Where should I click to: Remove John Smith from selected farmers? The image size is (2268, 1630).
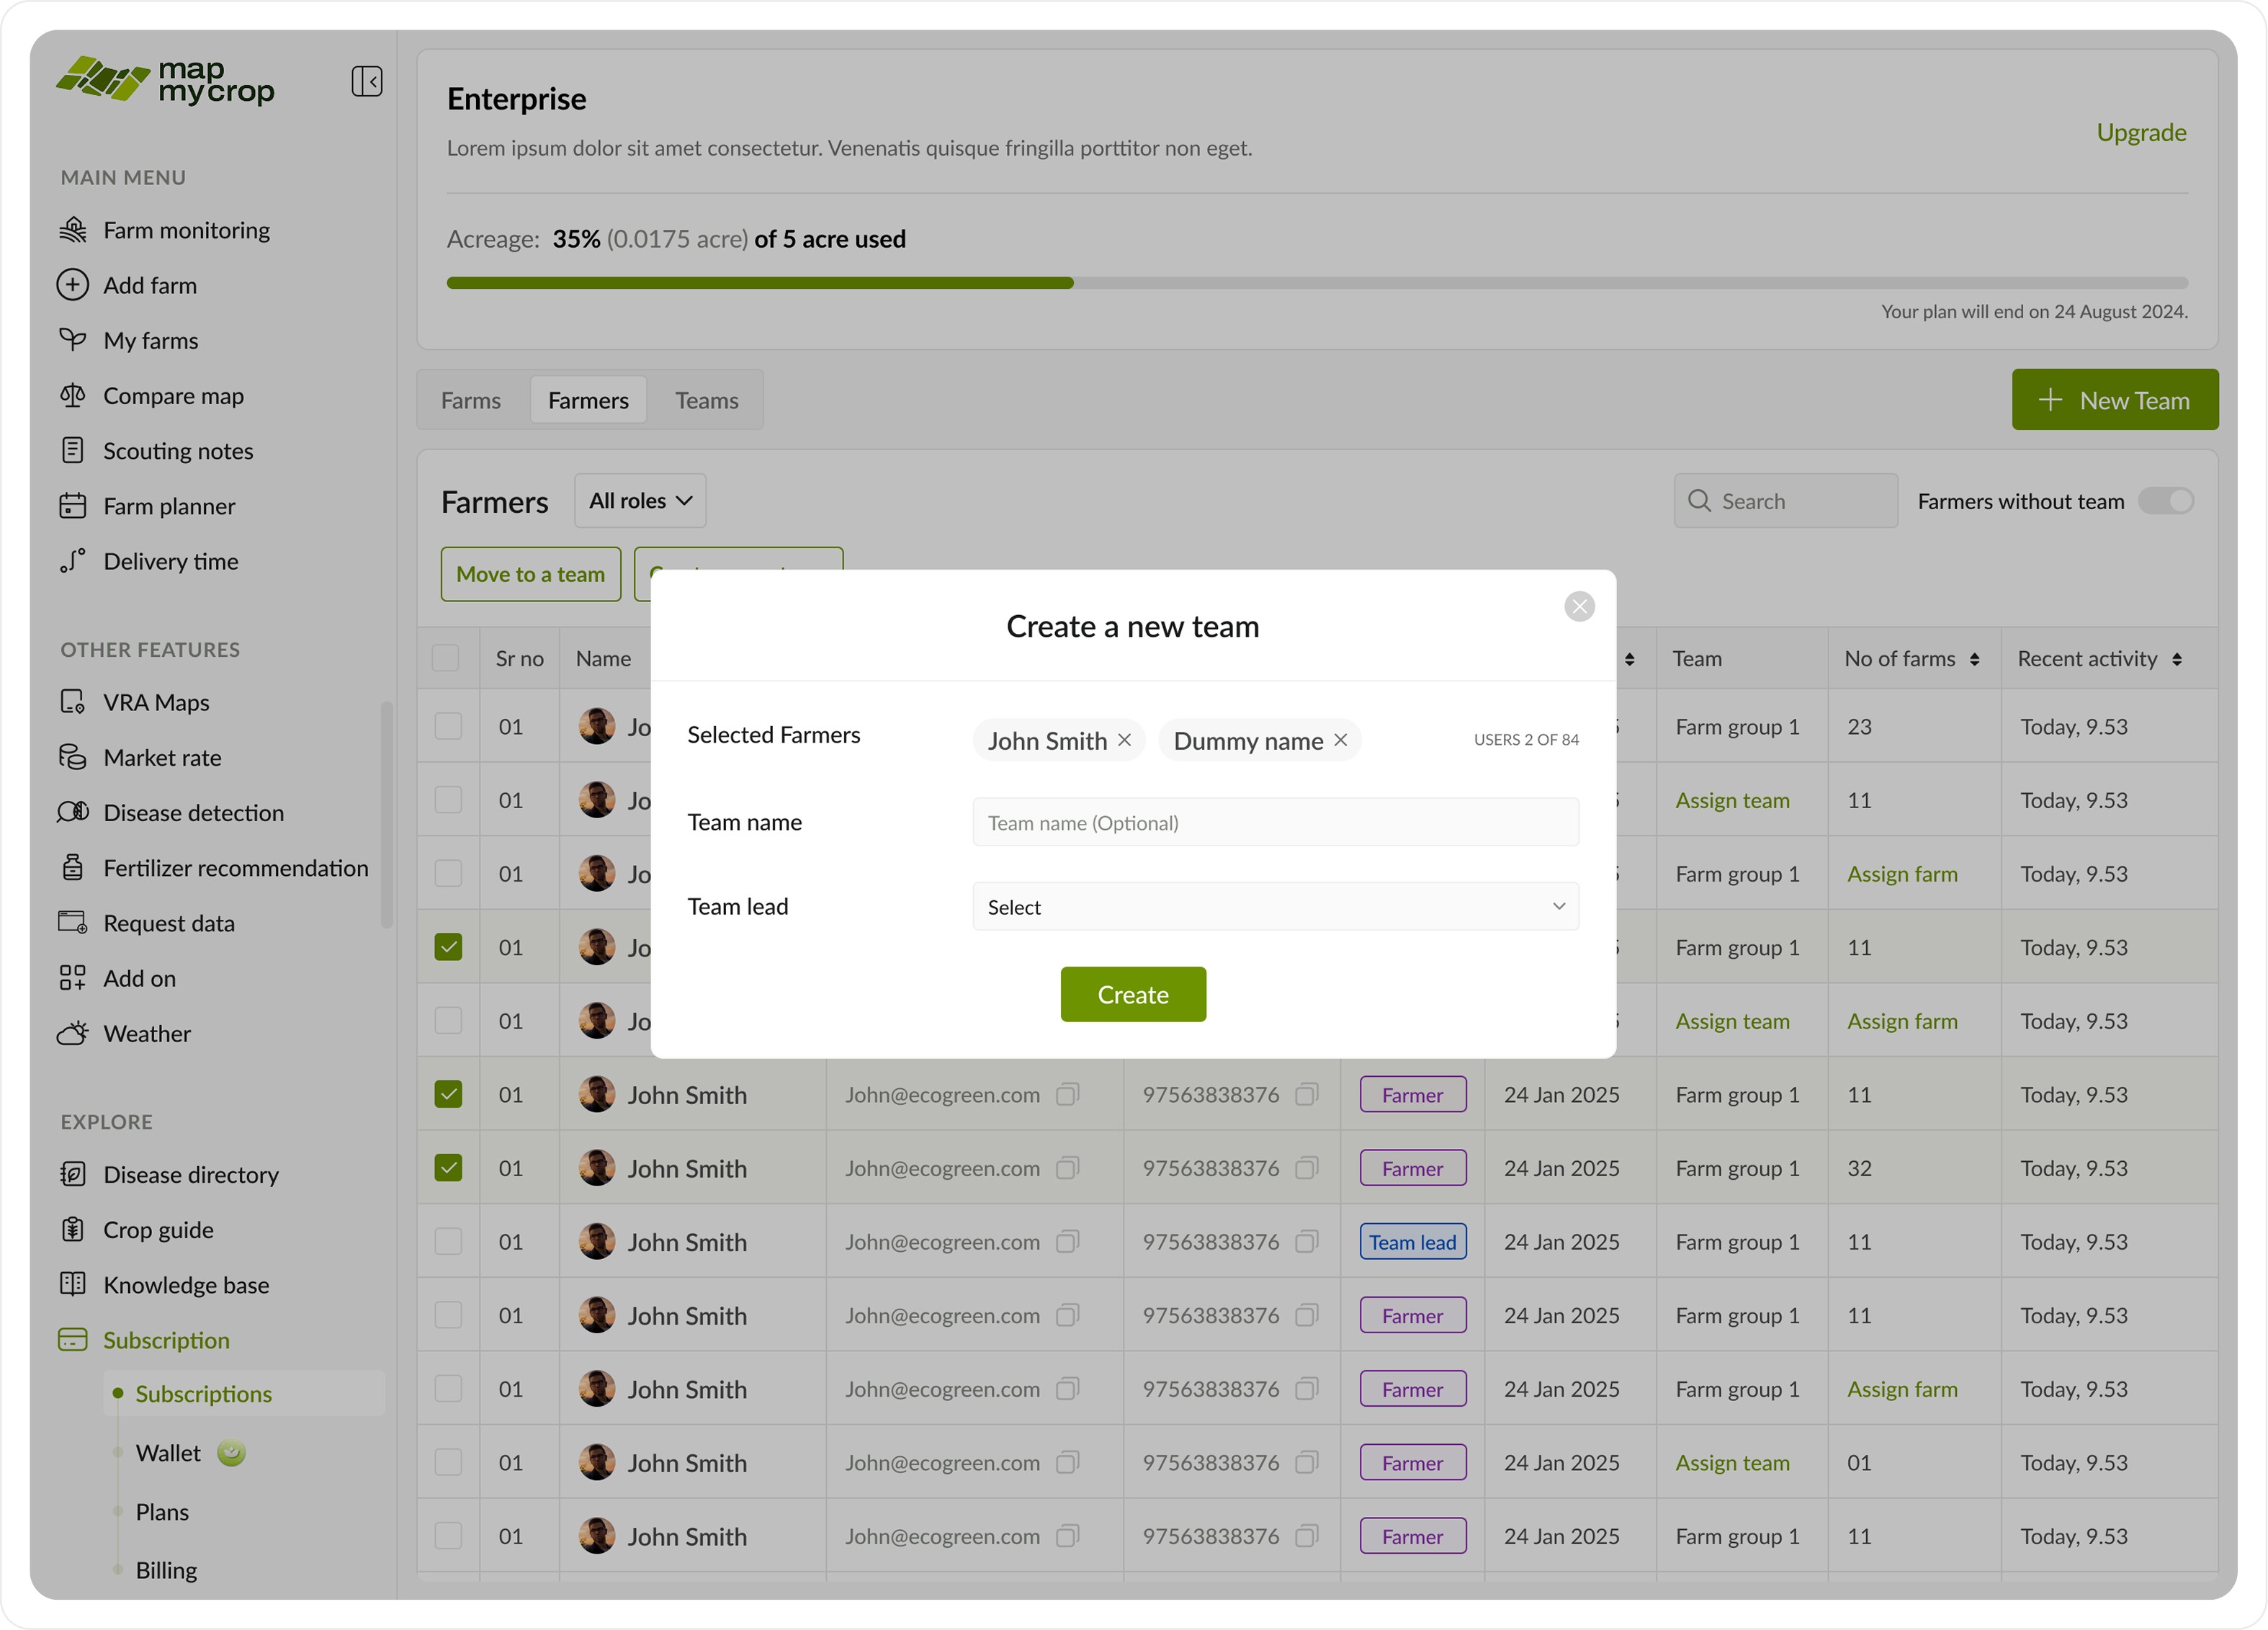pyautogui.click(x=1124, y=740)
